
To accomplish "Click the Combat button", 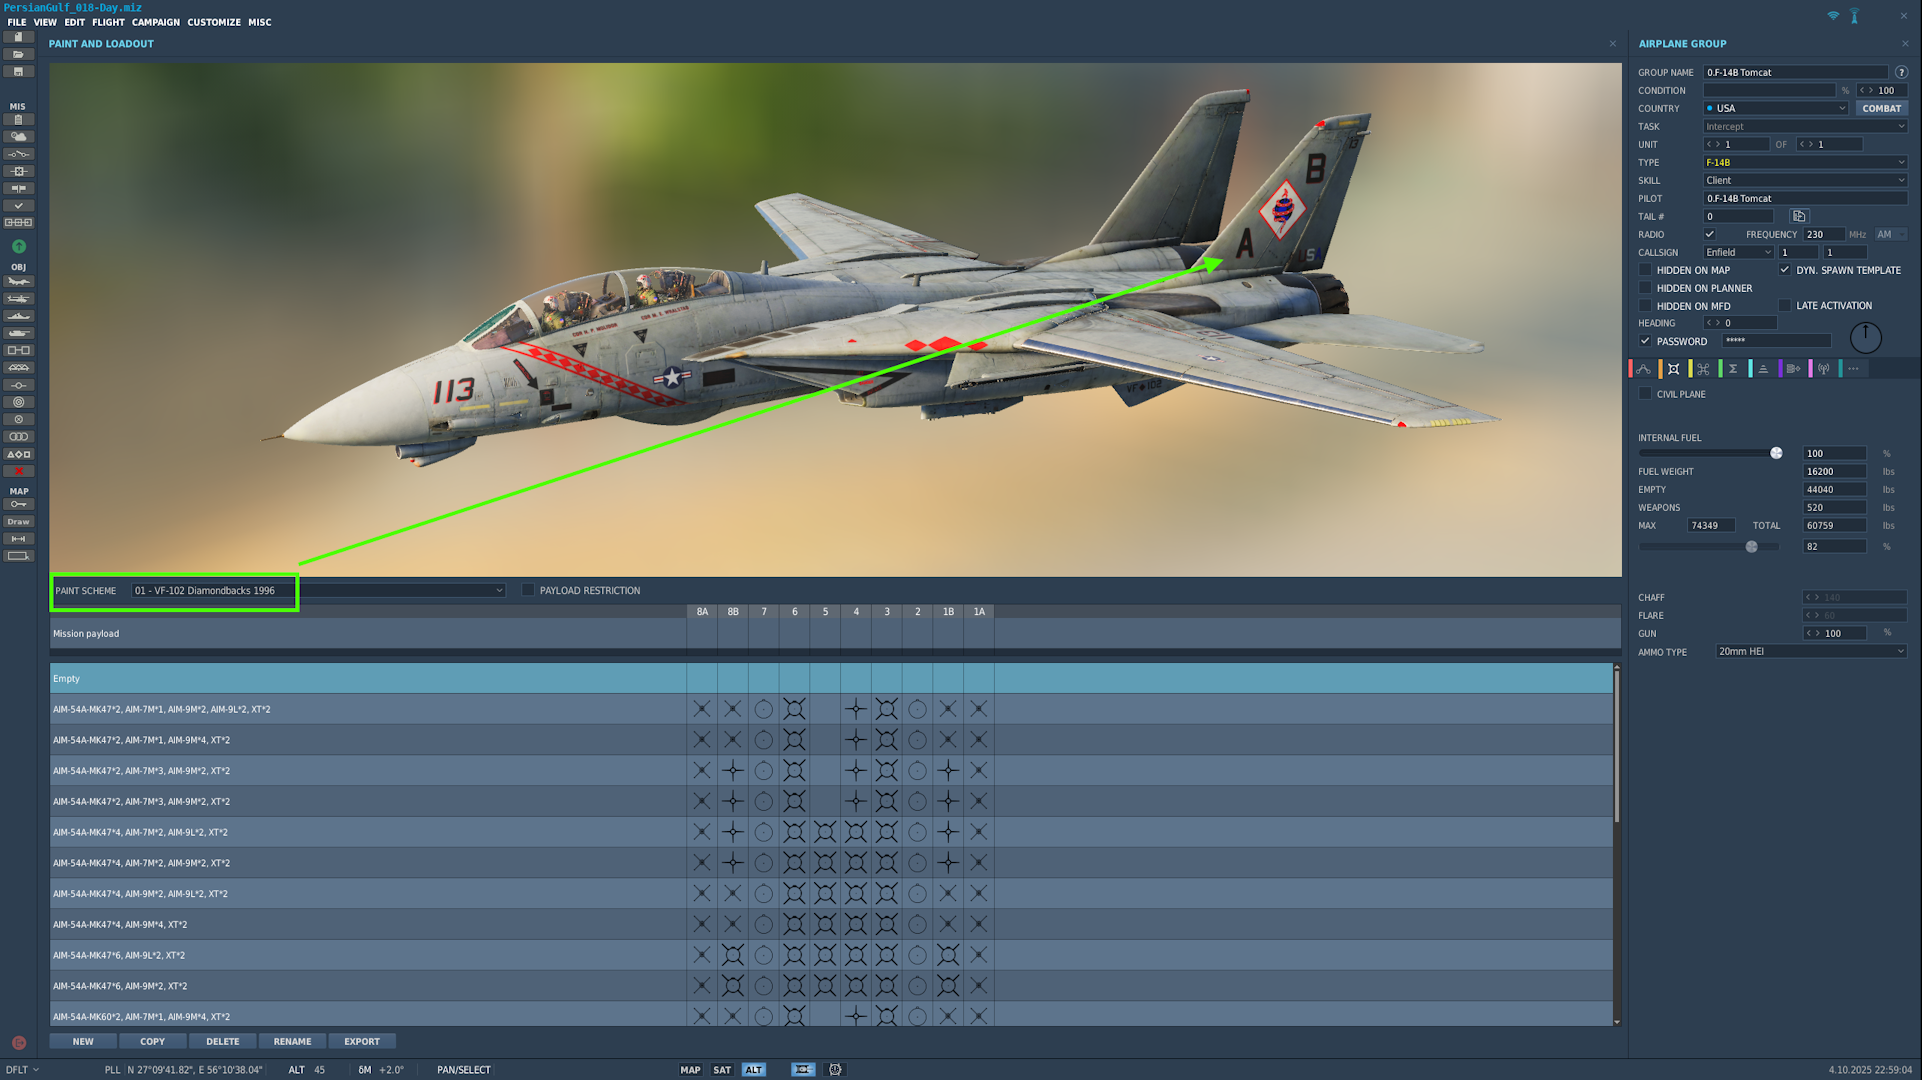I will (1881, 109).
